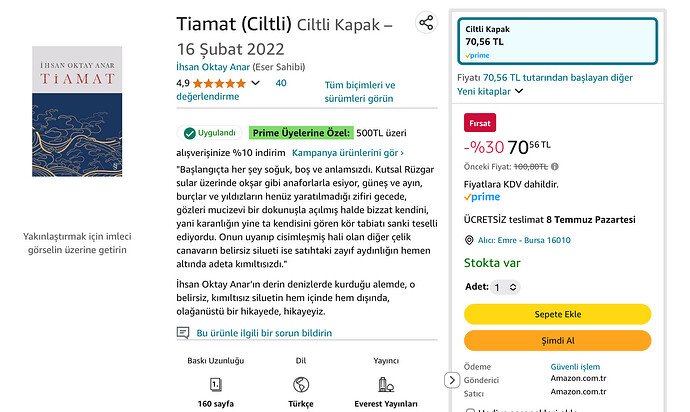Screen dimensions: 690x412
Task: Open the Adet quantity dropdown
Action: (507, 287)
